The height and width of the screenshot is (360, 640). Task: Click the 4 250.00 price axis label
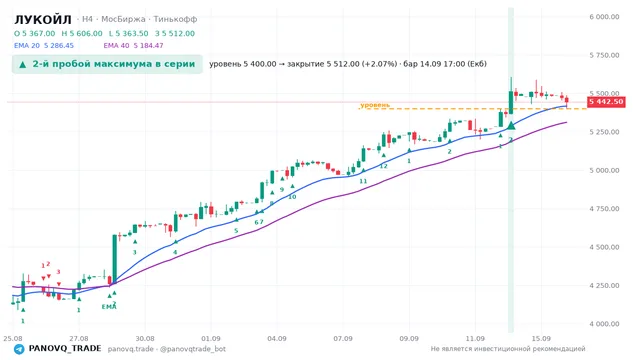pyautogui.click(x=604, y=285)
